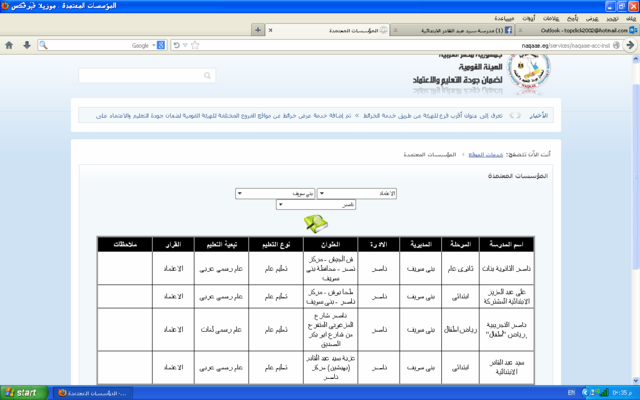Click the Windows Start button
The image size is (640, 400).
25,392
